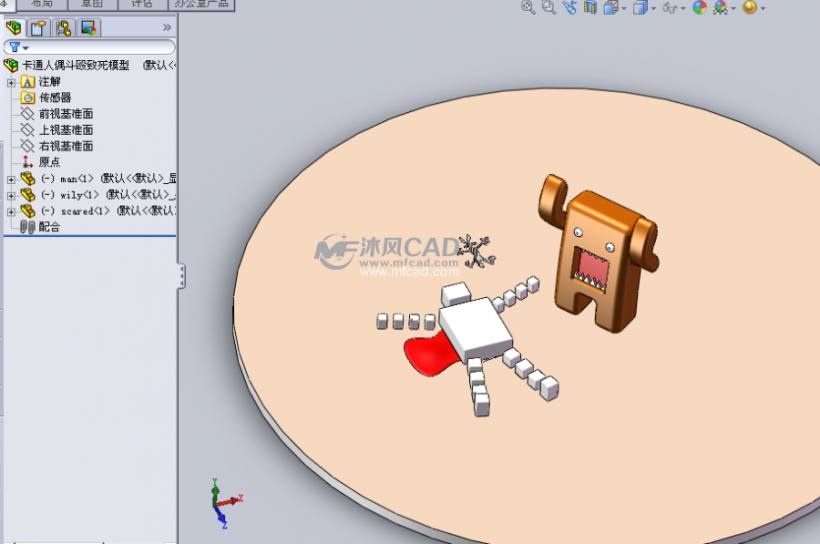This screenshot has height=544, width=820.
Task: Select the top assembly 卡通人偶斗殴致死模型
Action: click(76, 65)
